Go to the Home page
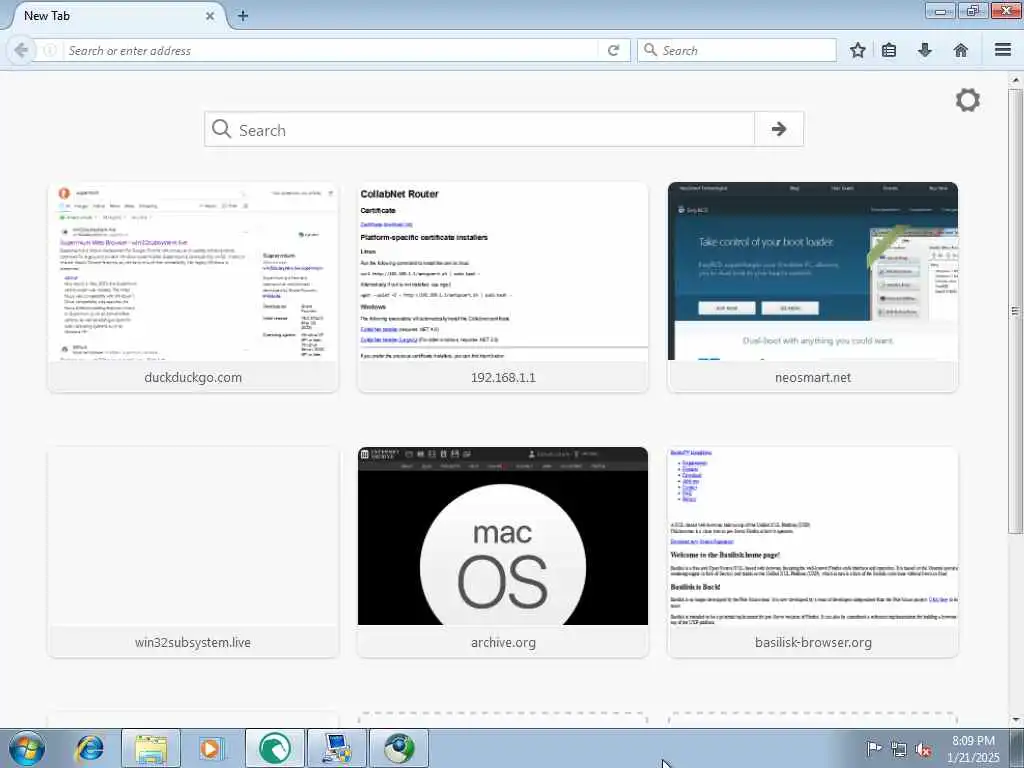 [x=961, y=50]
